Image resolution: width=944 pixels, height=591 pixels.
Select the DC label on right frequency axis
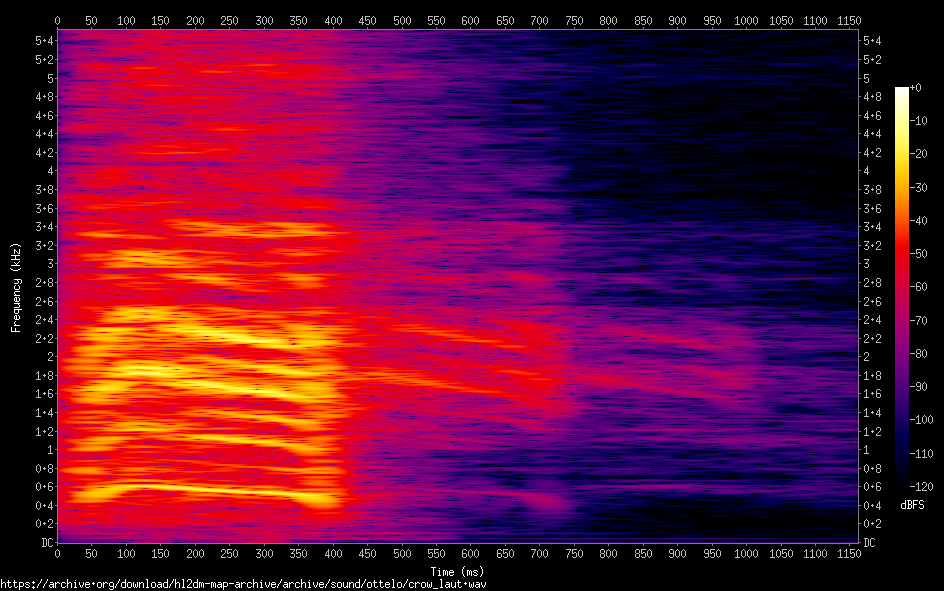pos(870,543)
